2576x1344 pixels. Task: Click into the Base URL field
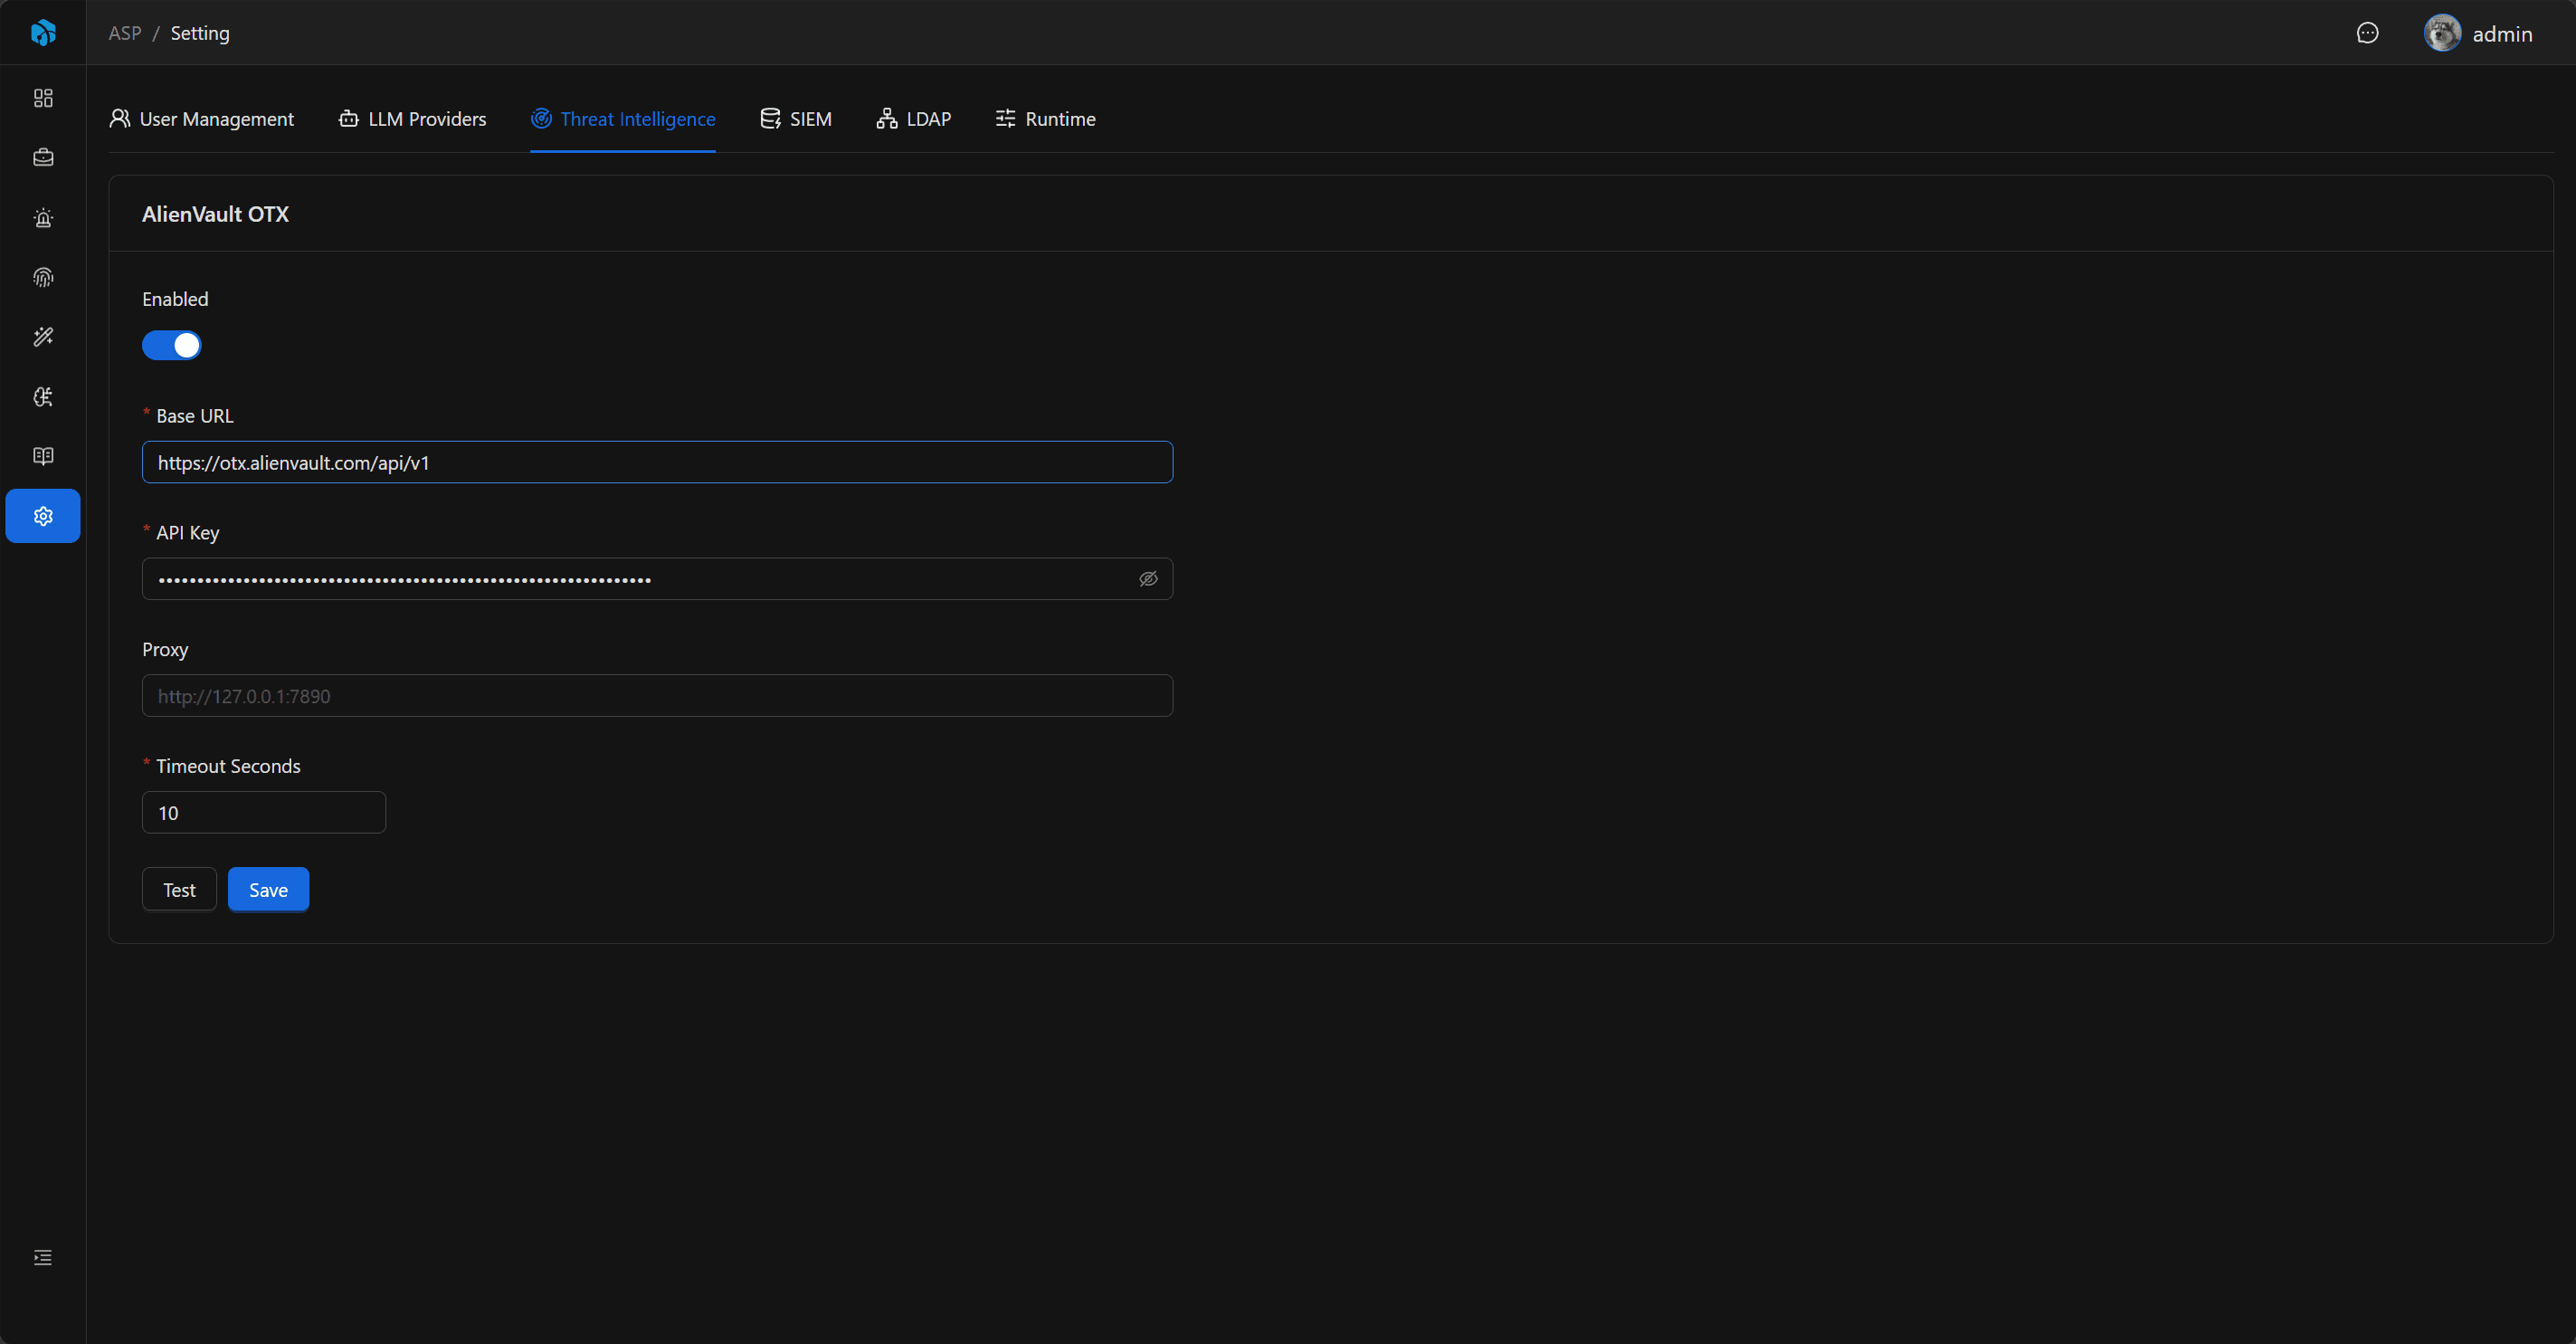pyautogui.click(x=657, y=462)
